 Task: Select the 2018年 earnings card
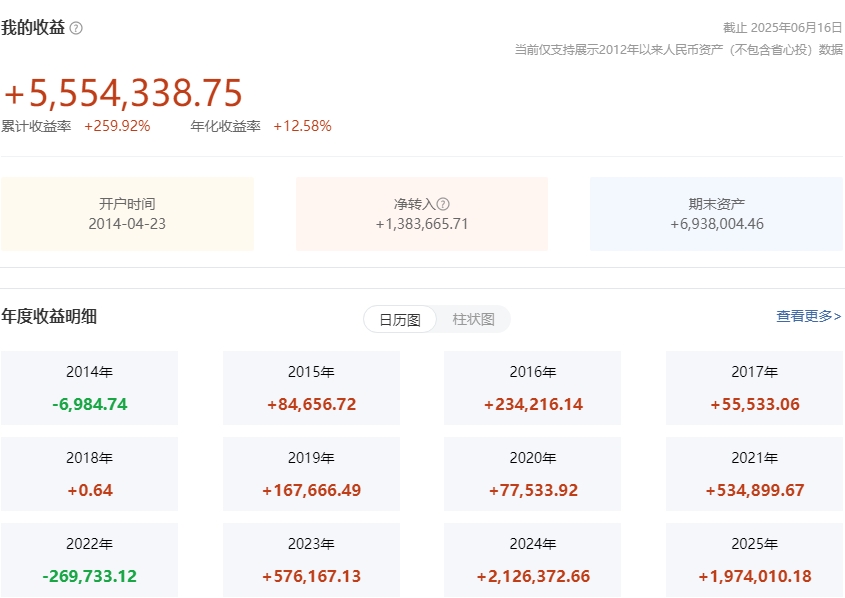[x=89, y=474]
